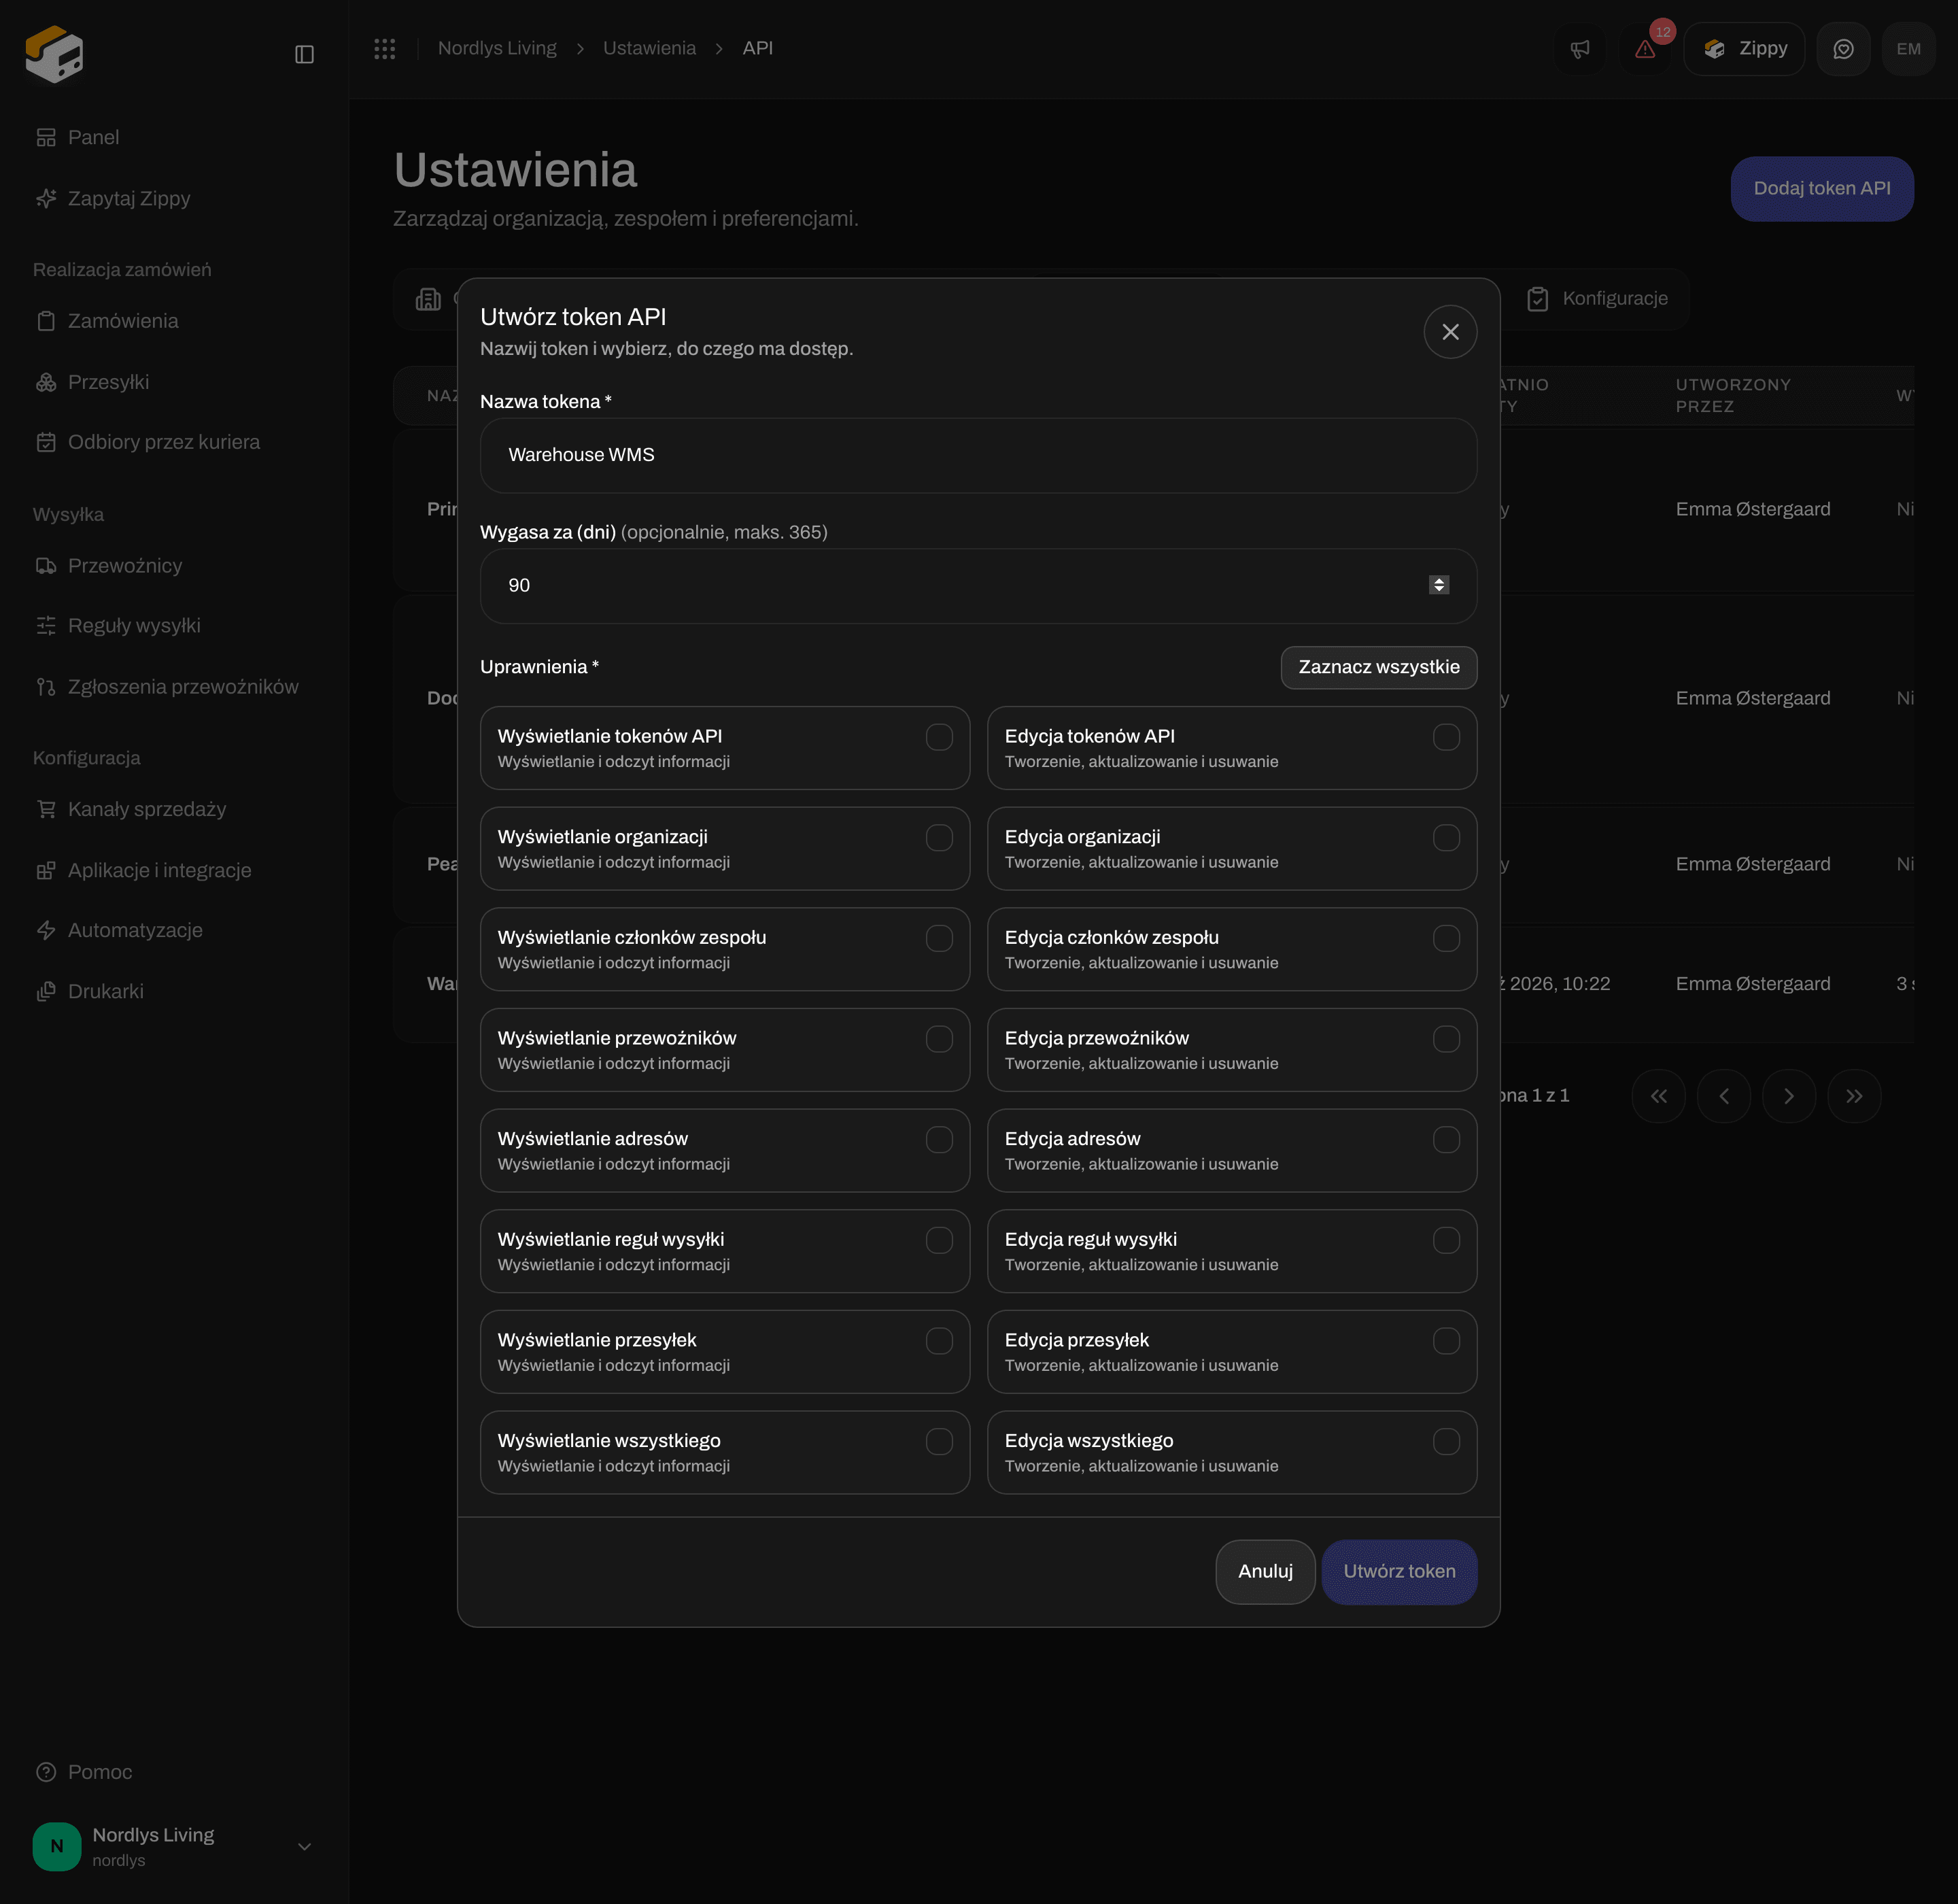This screenshot has height=1904, width=1958.
Task: Enable Wyświetlanie organizacji permission
Action: point(939,838)
